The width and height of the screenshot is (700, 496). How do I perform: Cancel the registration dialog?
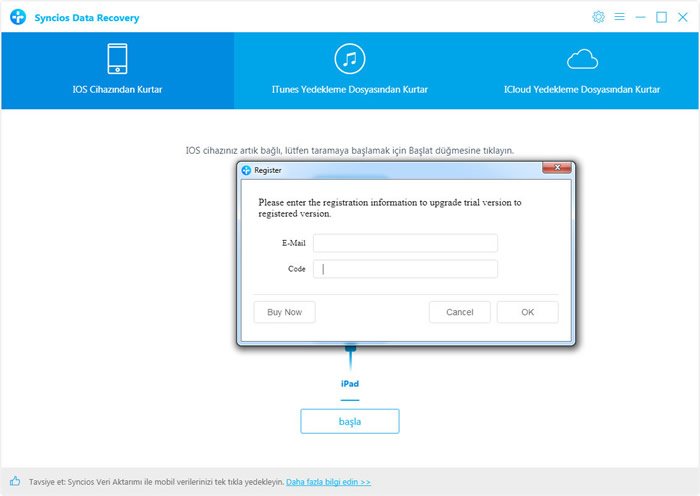point(459,312)
